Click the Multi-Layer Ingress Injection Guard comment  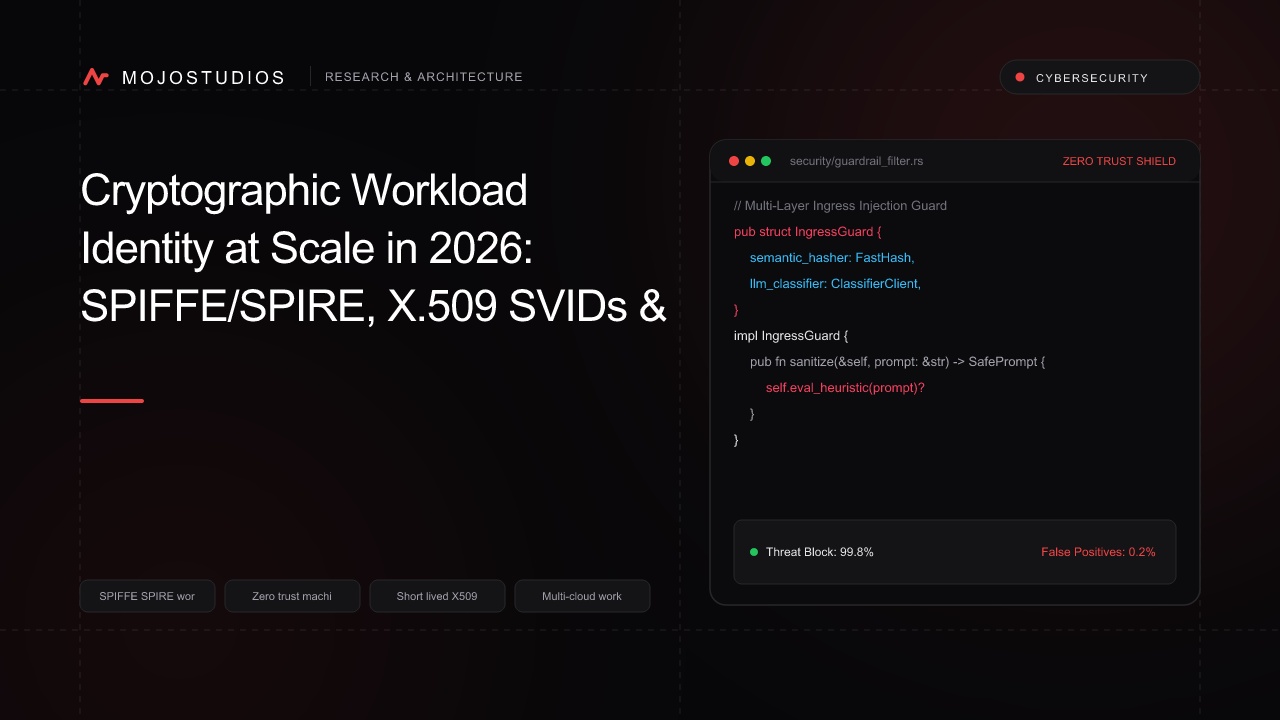[840, 206]
